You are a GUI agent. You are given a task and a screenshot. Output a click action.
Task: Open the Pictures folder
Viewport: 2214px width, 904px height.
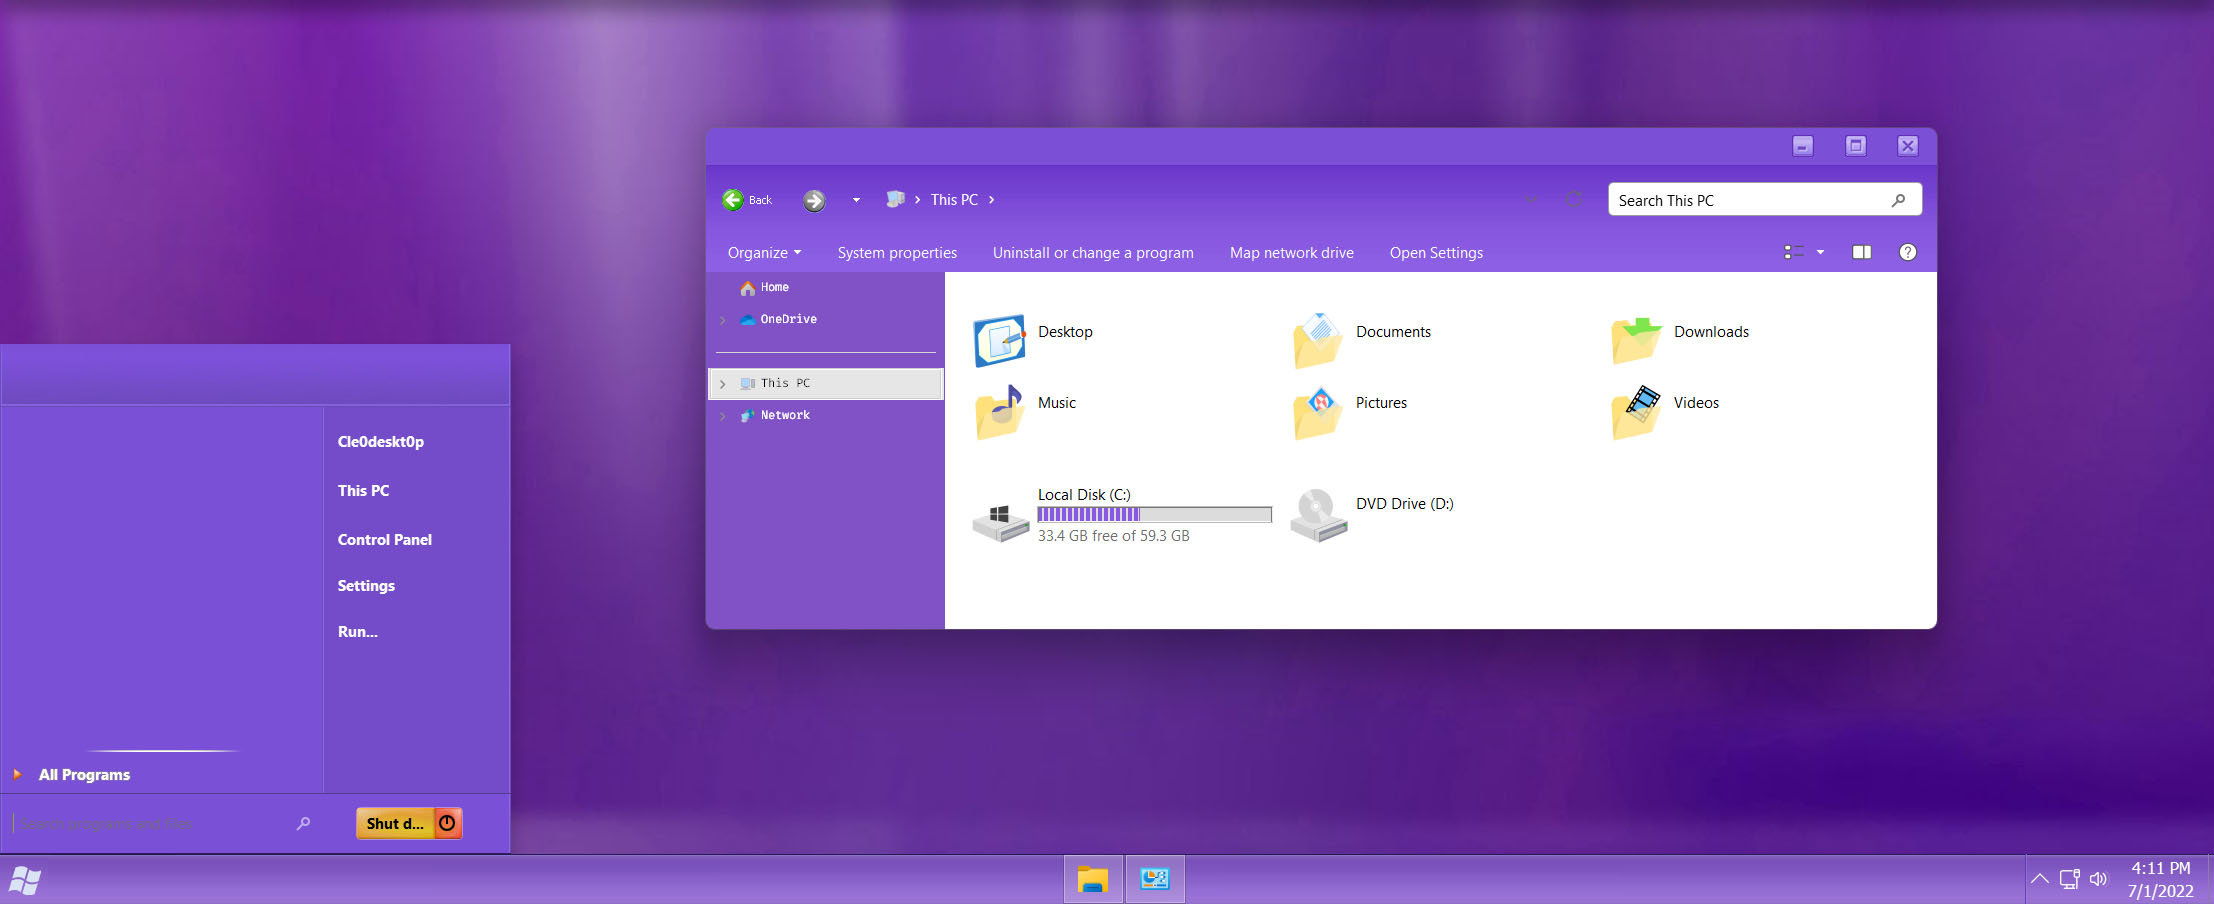click(1380, 403)
